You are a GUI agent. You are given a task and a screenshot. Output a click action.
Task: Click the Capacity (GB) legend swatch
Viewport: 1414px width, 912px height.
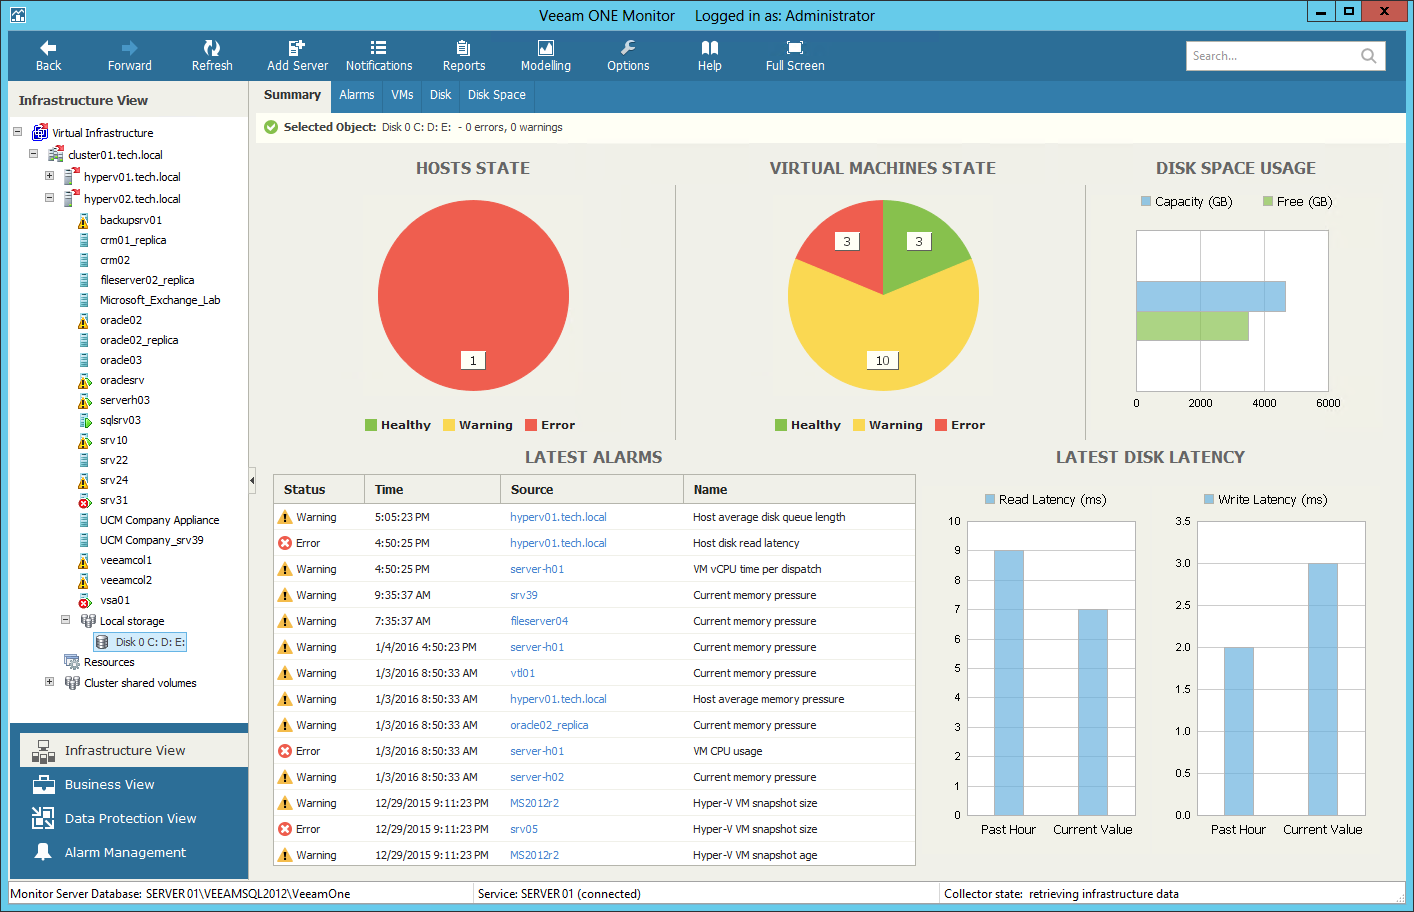pyautogui.click(x=1146, y=201)
